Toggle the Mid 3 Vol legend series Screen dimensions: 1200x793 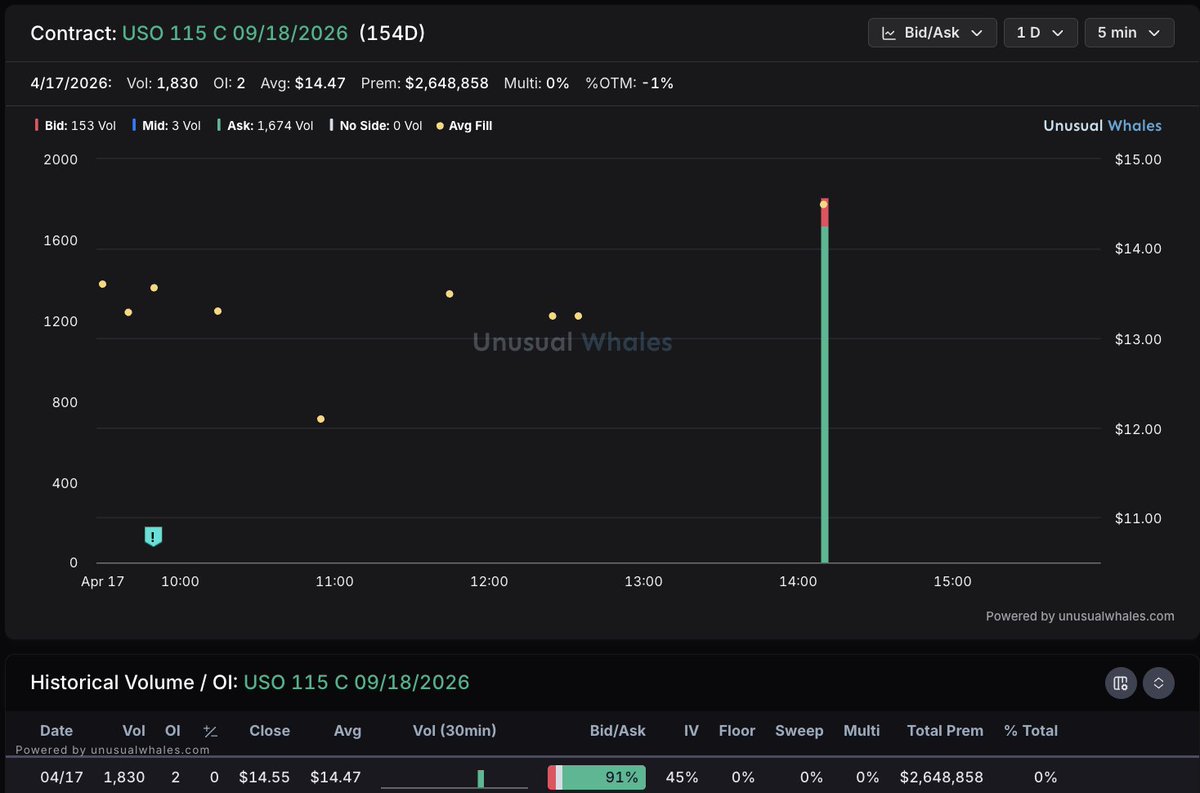pyautogui.click(x=166, y=126)
